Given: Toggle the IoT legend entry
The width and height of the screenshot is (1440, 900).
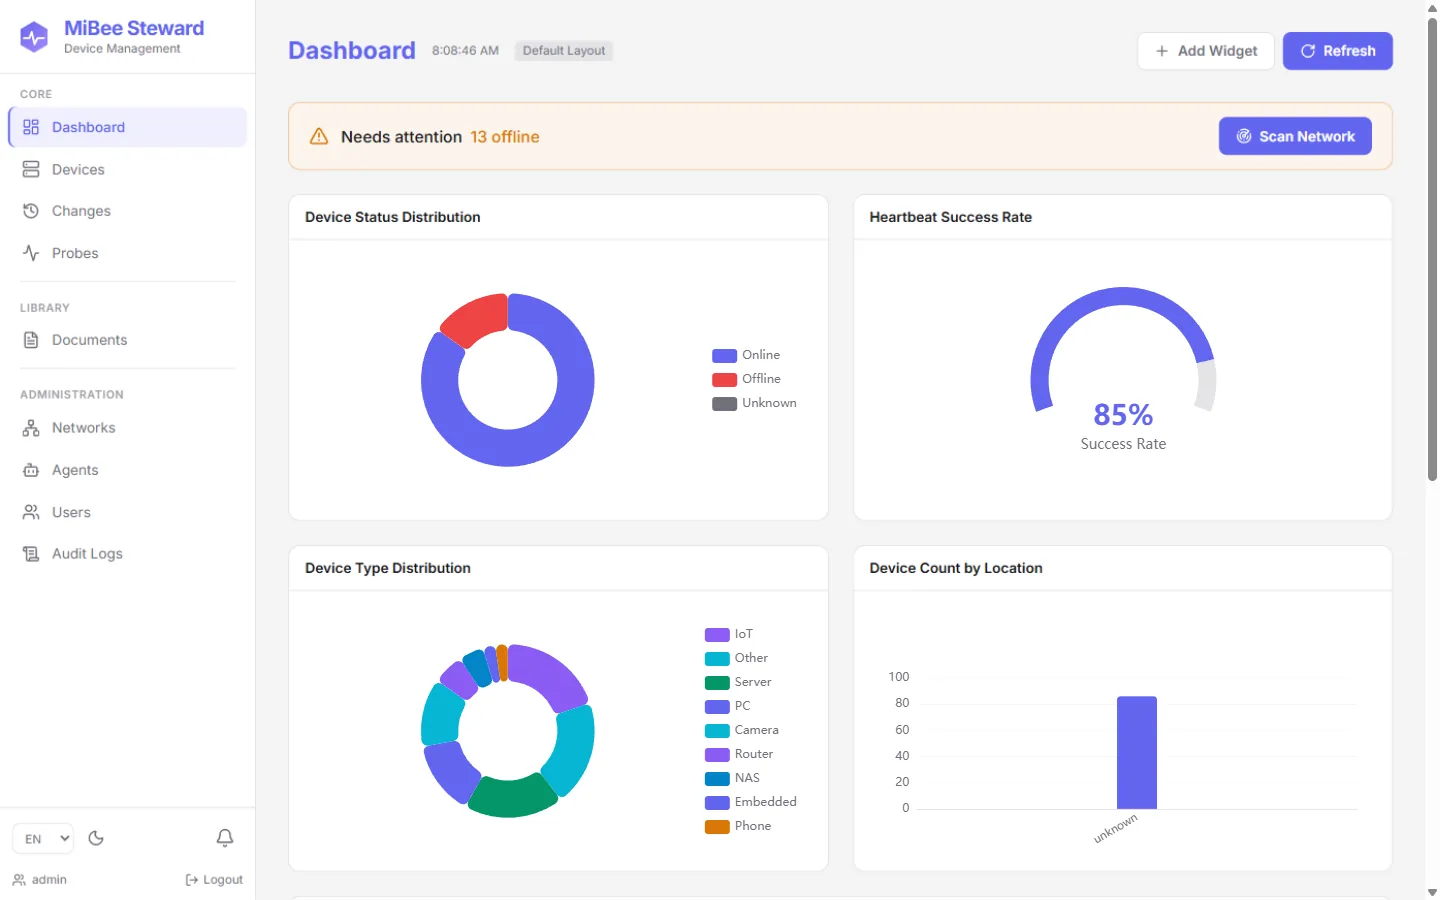Looking at the screenshot, I should 729,634.
